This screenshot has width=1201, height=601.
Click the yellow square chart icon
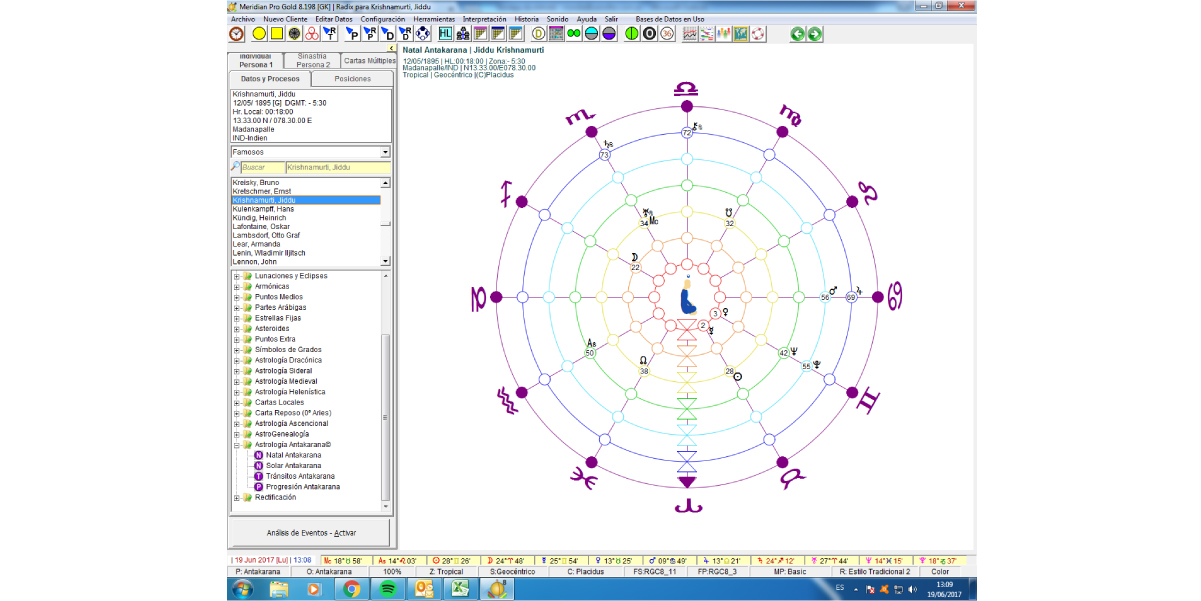click(276, 34)
